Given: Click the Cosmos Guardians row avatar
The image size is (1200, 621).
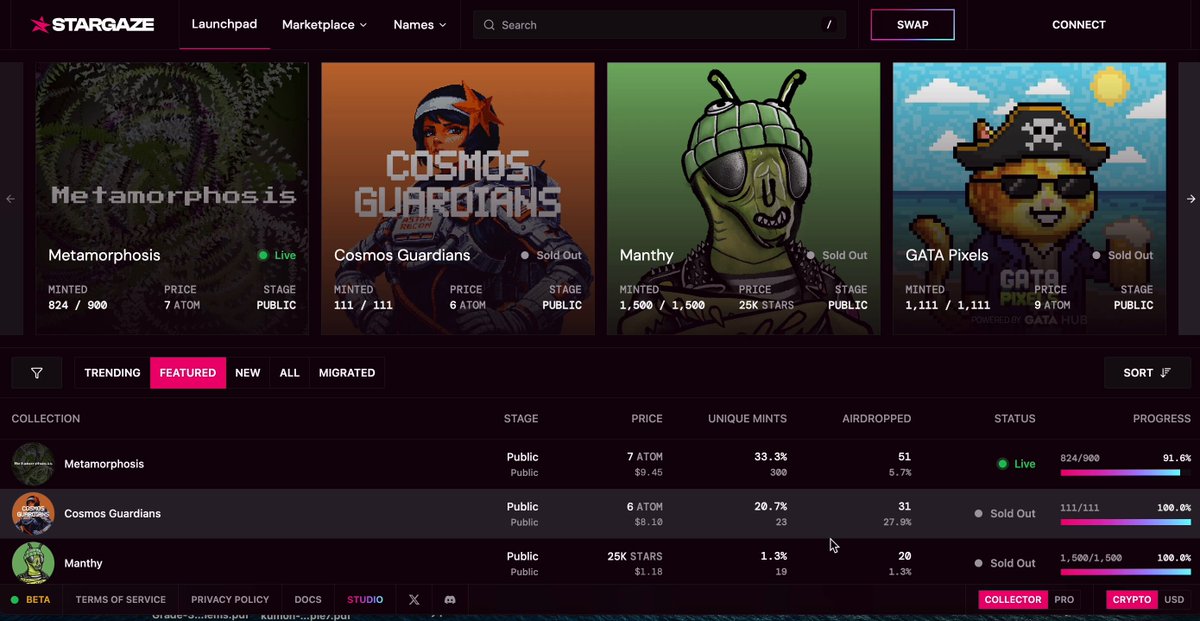Looking at the screenshot, I should click(33, 514).
